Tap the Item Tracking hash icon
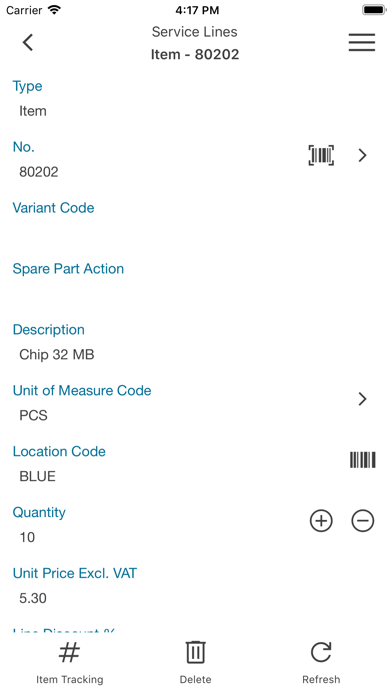Viewport: 392px width, 696px height. pyautogui.click(x=69, y=652)
